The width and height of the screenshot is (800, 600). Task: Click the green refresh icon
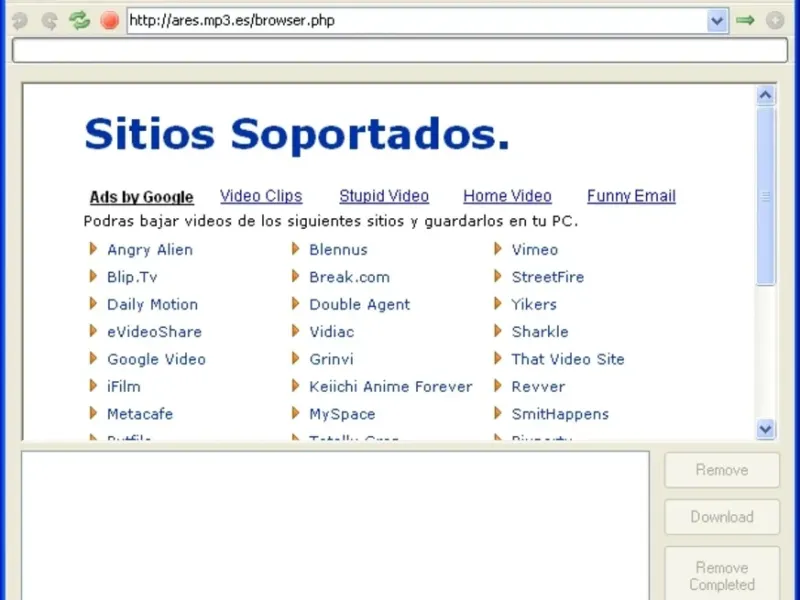(80, 20)
